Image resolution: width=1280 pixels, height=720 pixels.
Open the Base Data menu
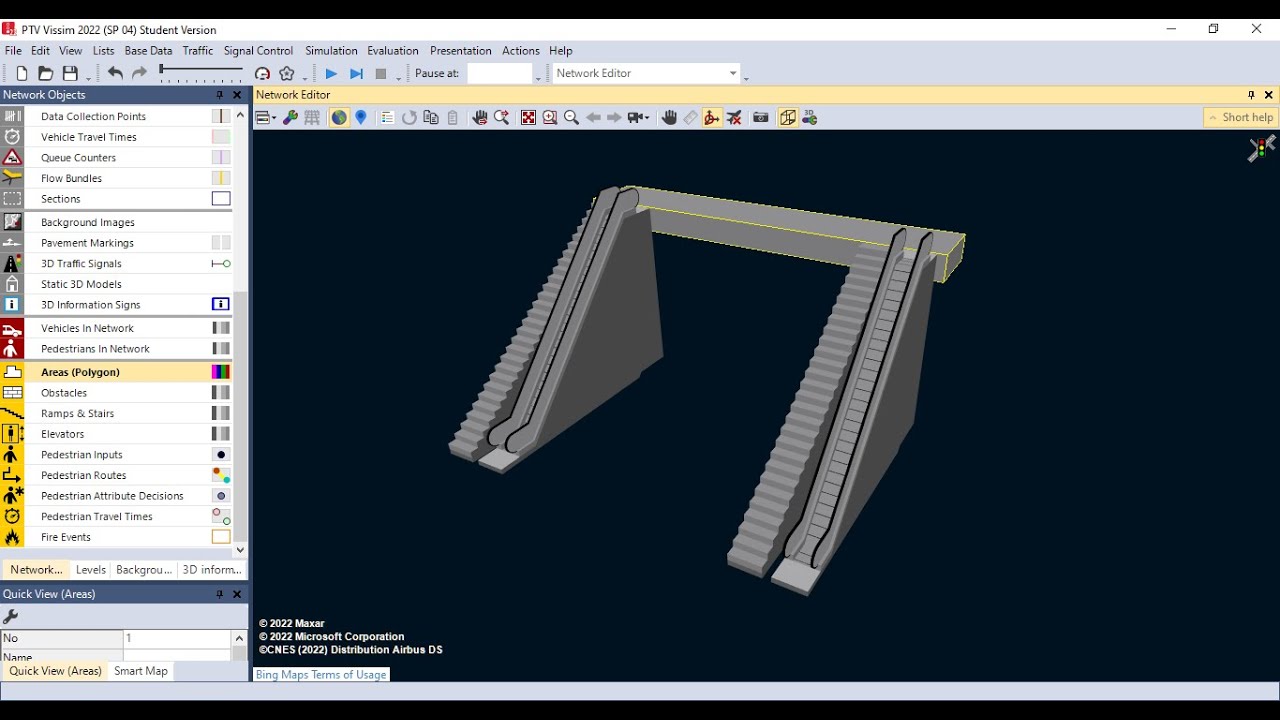click(148, 50)
